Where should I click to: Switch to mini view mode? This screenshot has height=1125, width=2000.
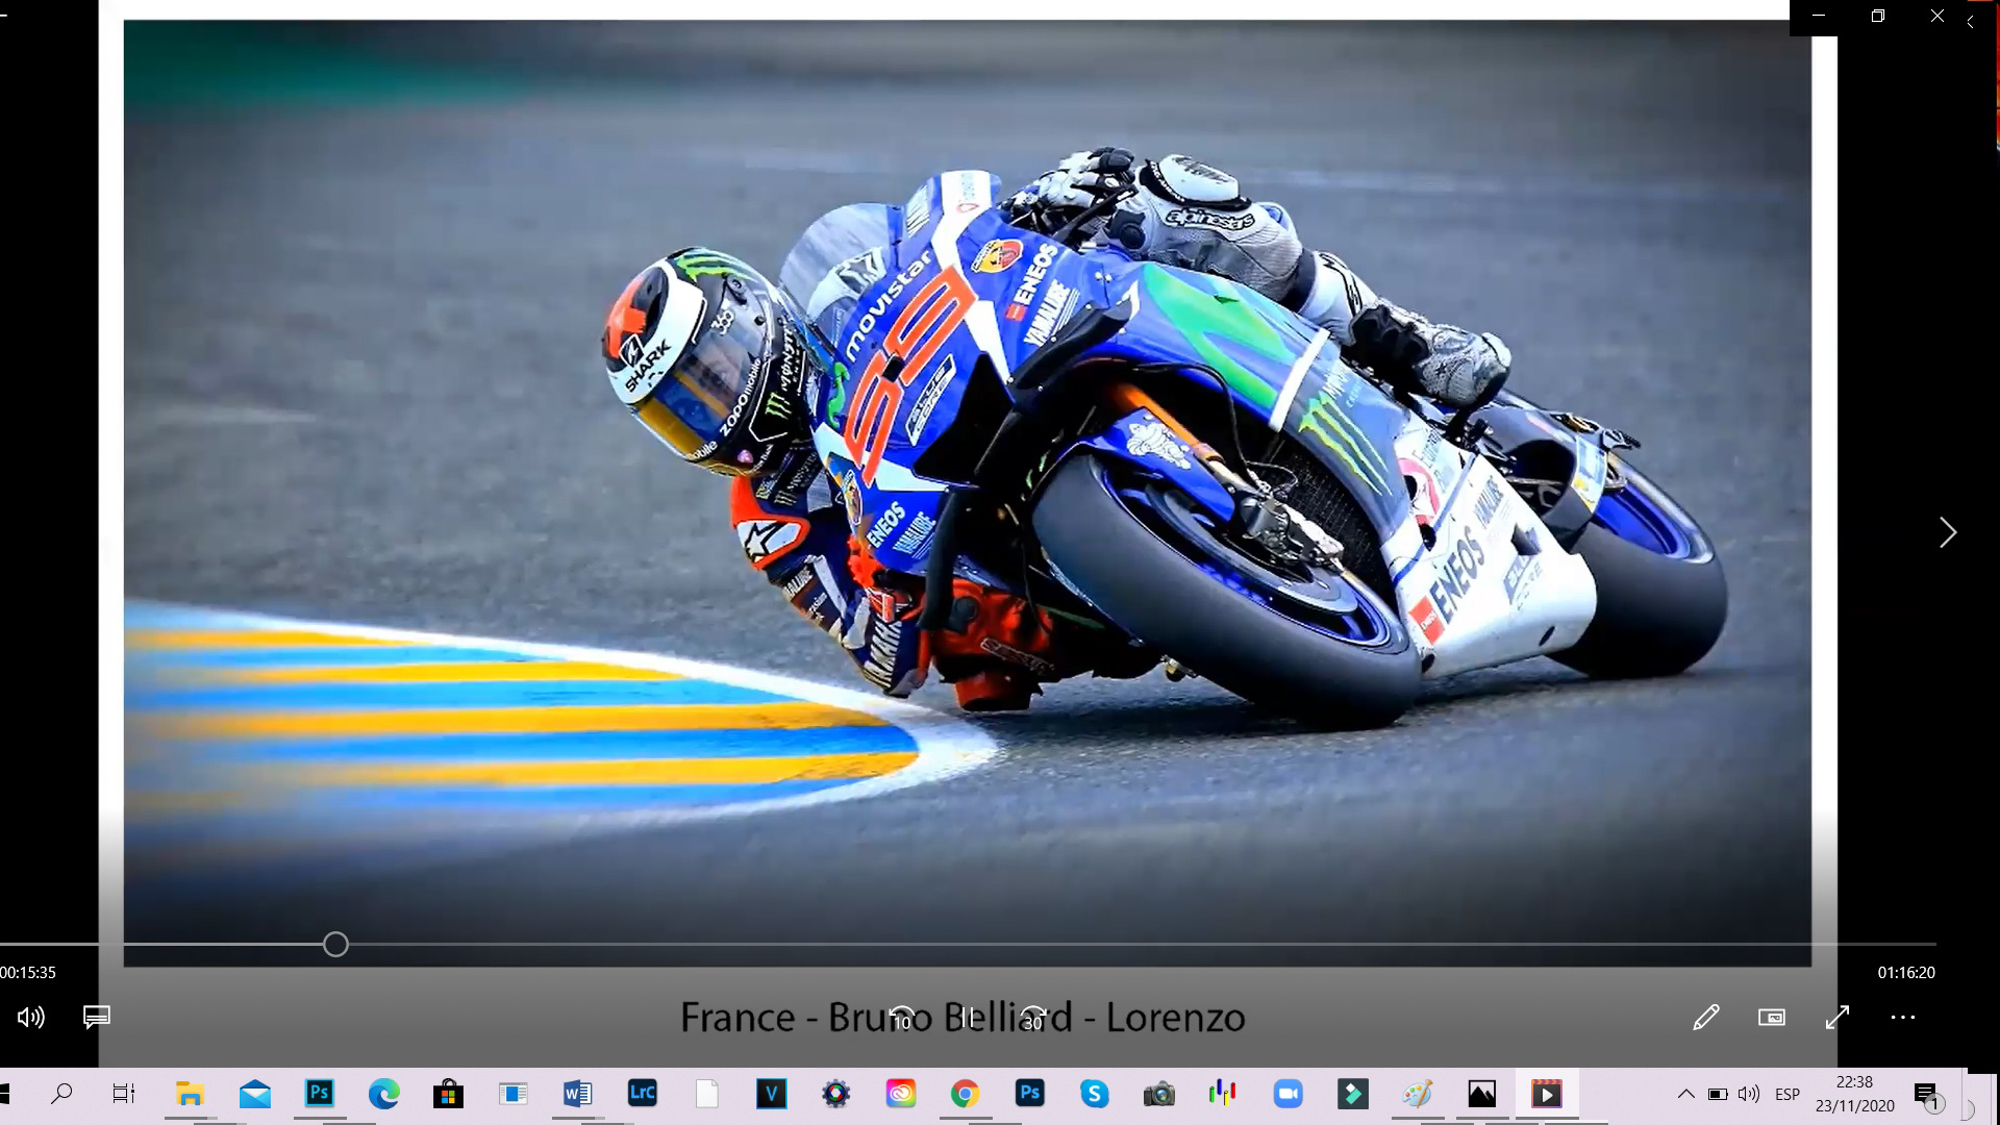point(1771,1017)
